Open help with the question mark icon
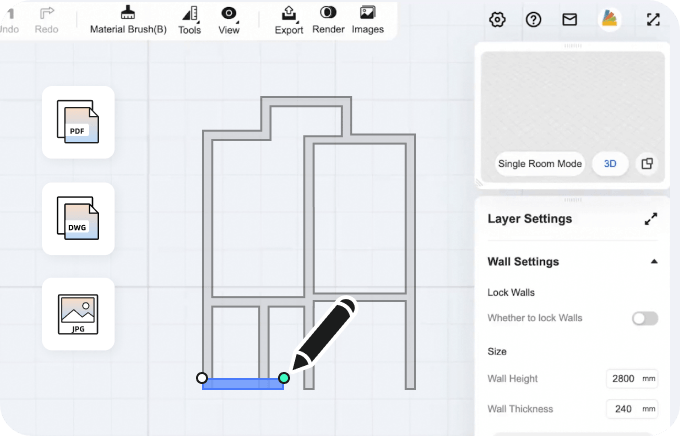680x436 pixels. click(x=533, y=20)
